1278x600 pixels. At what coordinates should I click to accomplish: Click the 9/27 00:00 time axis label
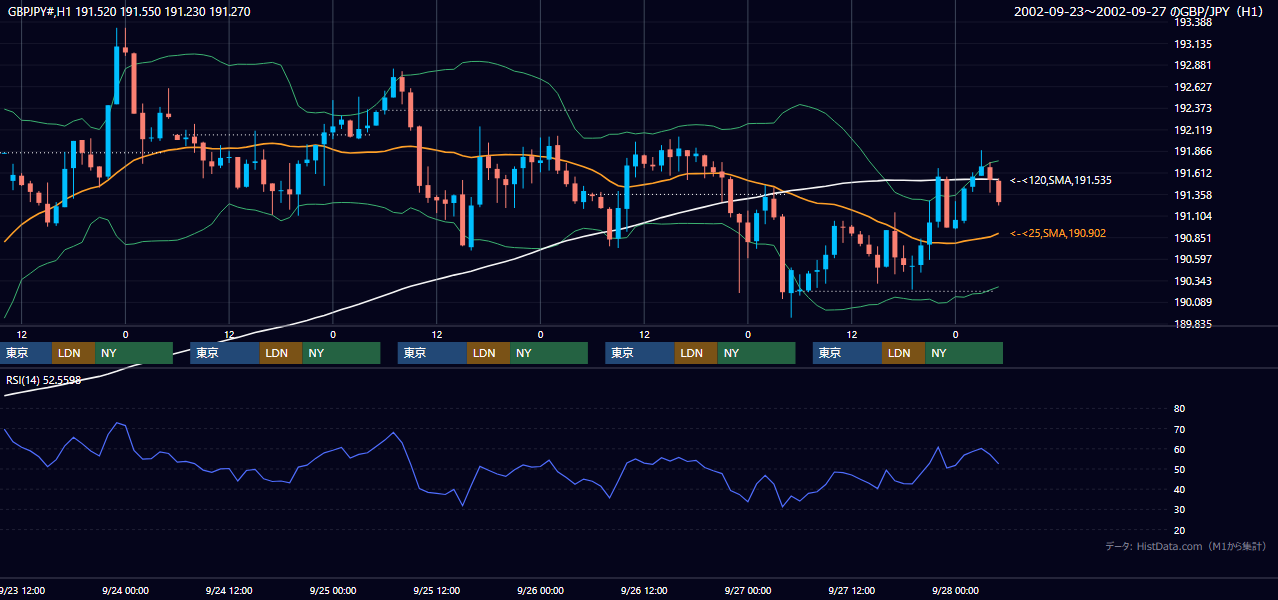tap(747, 590)
